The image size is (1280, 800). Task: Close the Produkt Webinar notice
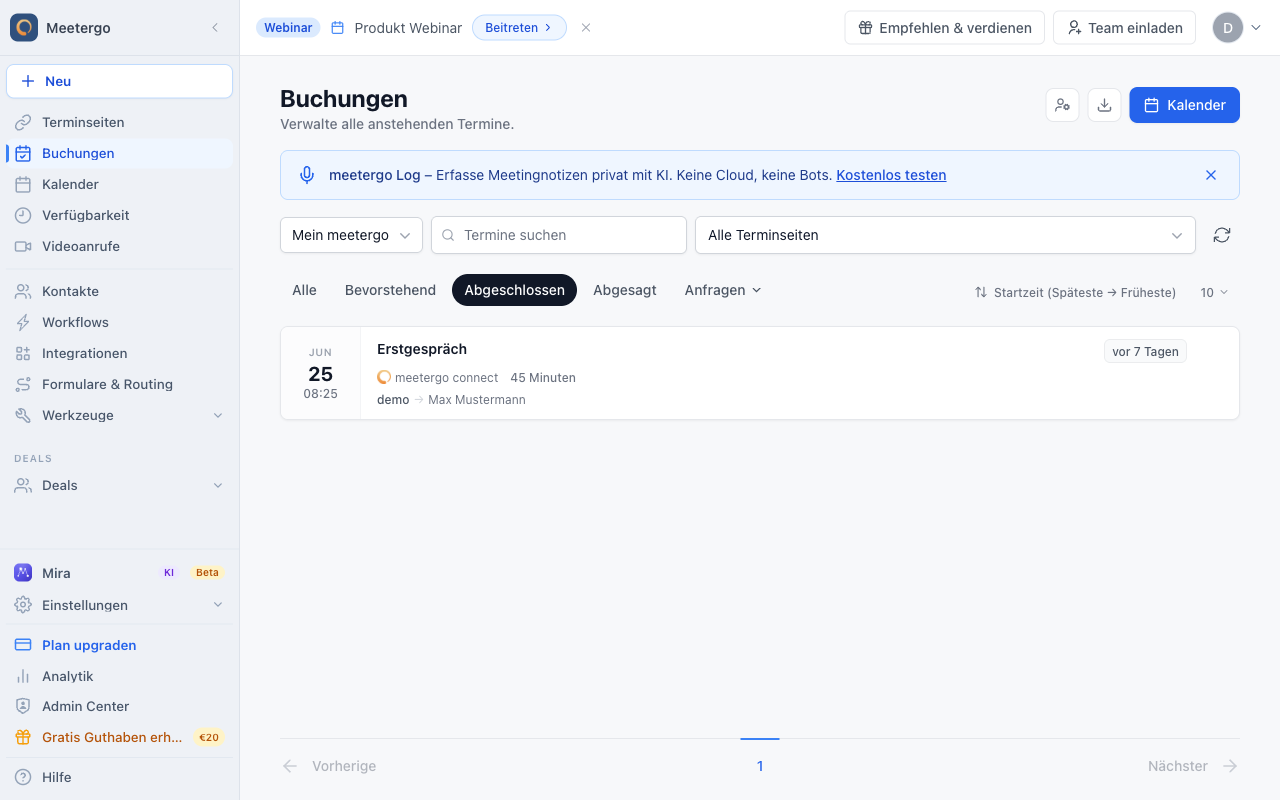[x=586, y=28]
